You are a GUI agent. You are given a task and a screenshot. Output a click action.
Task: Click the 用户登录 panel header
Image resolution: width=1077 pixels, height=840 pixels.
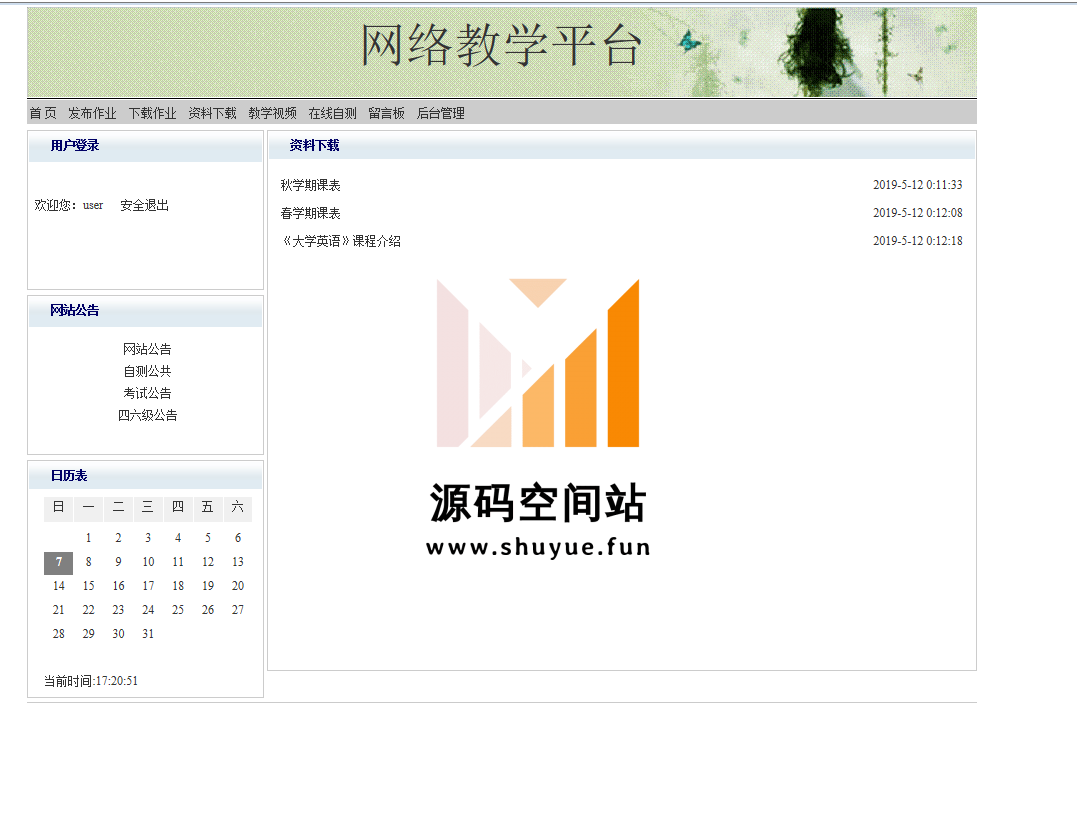click(146, 146)
